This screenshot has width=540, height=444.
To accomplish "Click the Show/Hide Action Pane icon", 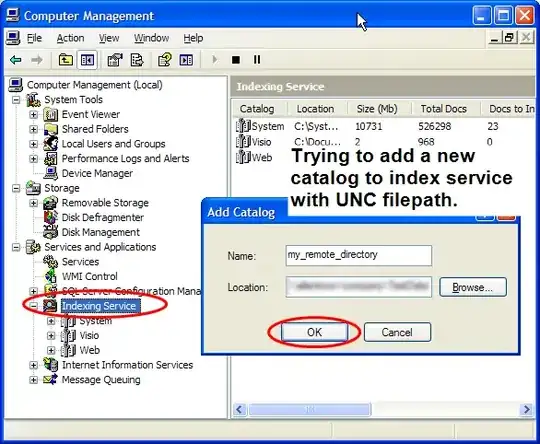I will (x=186, y=60).
